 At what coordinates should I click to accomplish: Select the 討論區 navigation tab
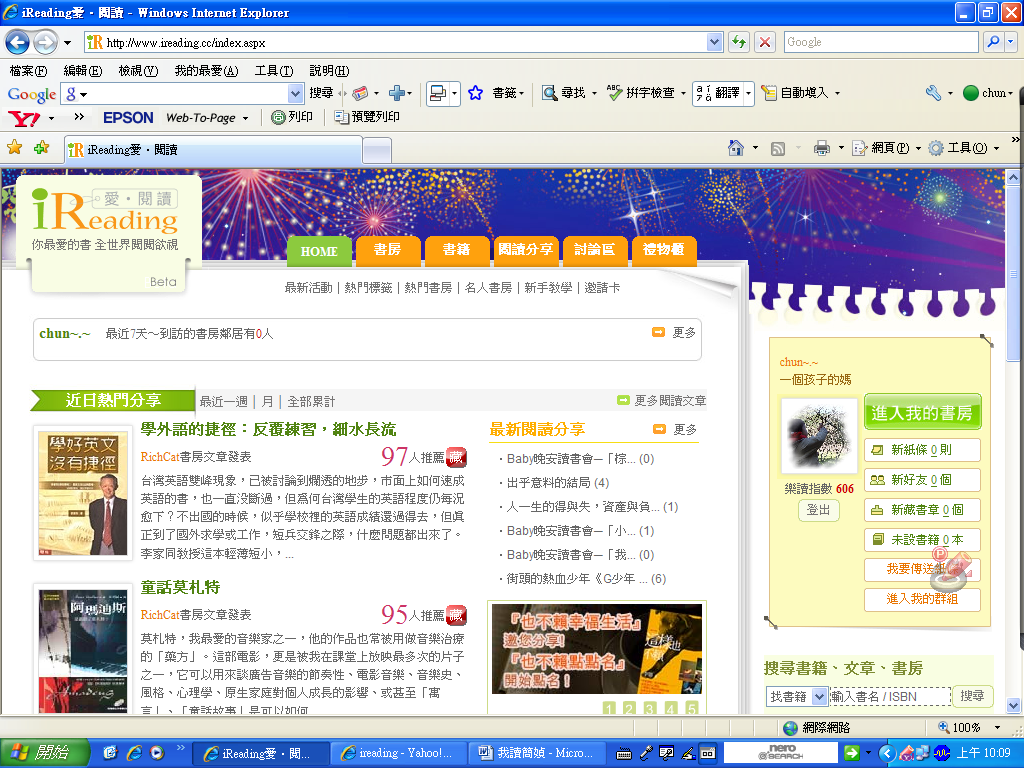click(594, 251)
